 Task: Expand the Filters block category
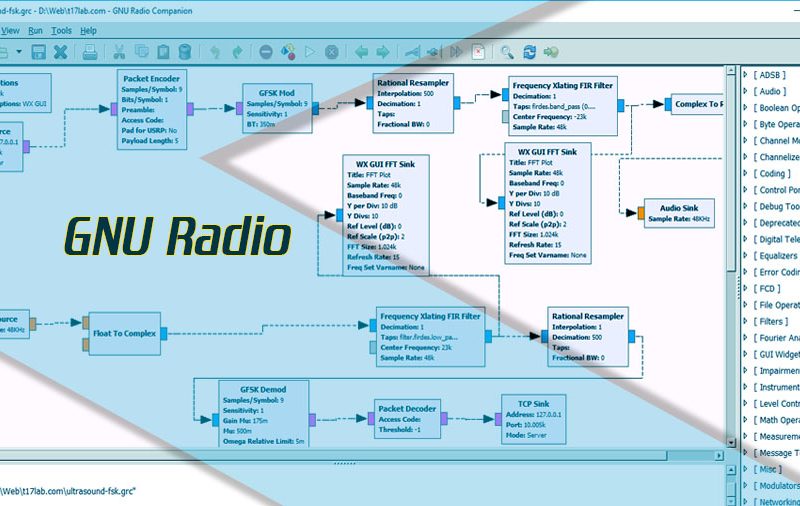pos(746,321)
